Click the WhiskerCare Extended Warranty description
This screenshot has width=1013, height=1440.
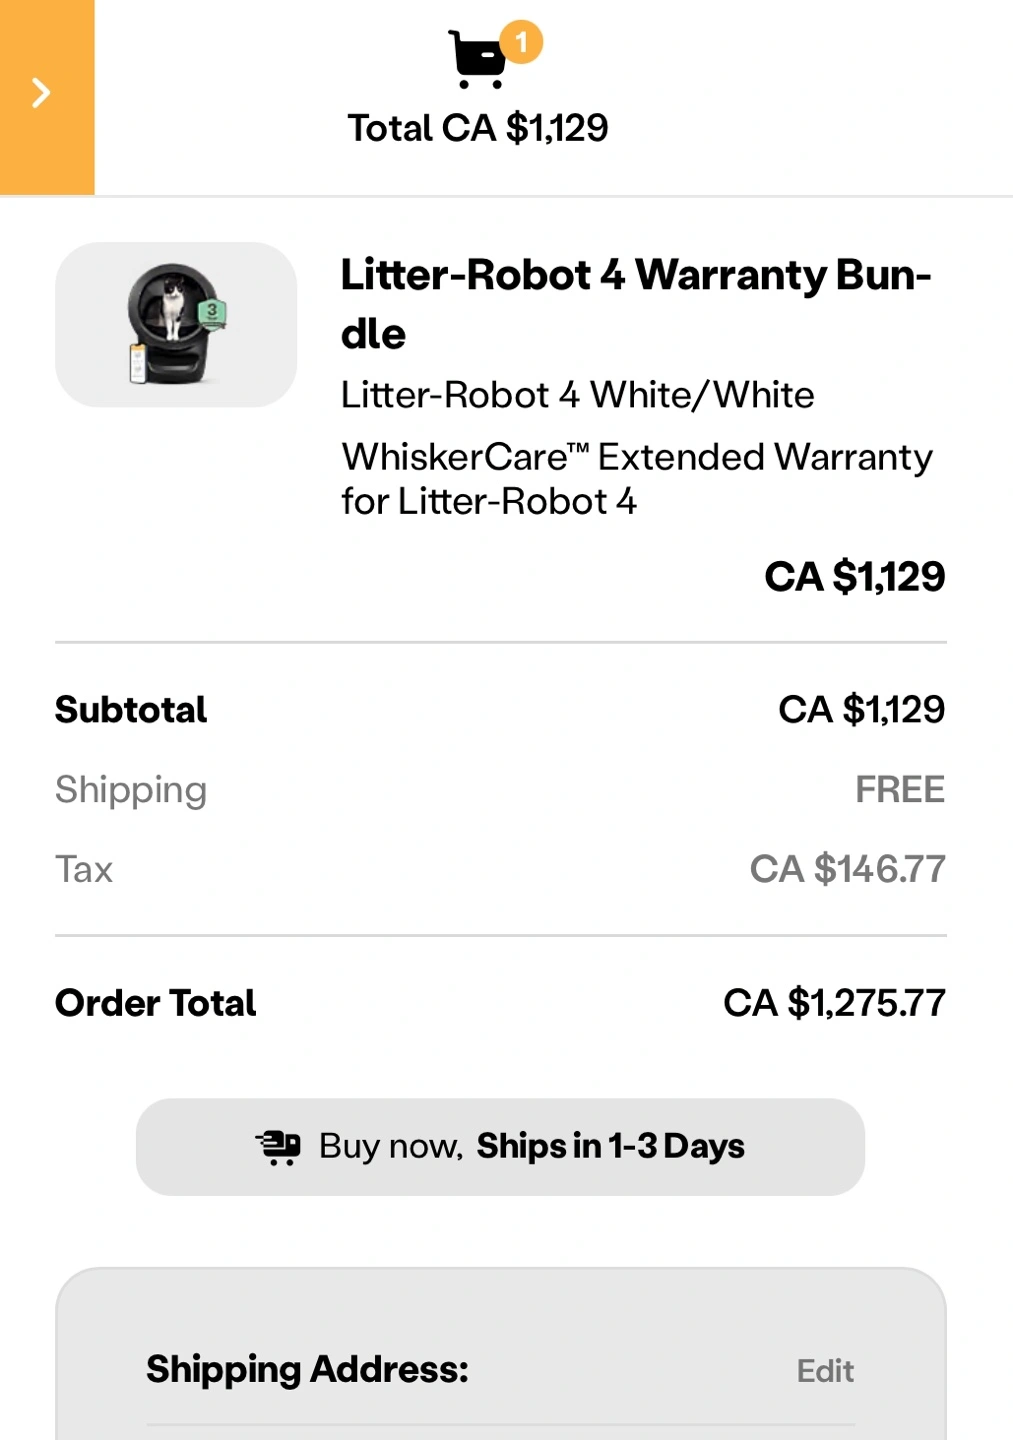[636, 478]
